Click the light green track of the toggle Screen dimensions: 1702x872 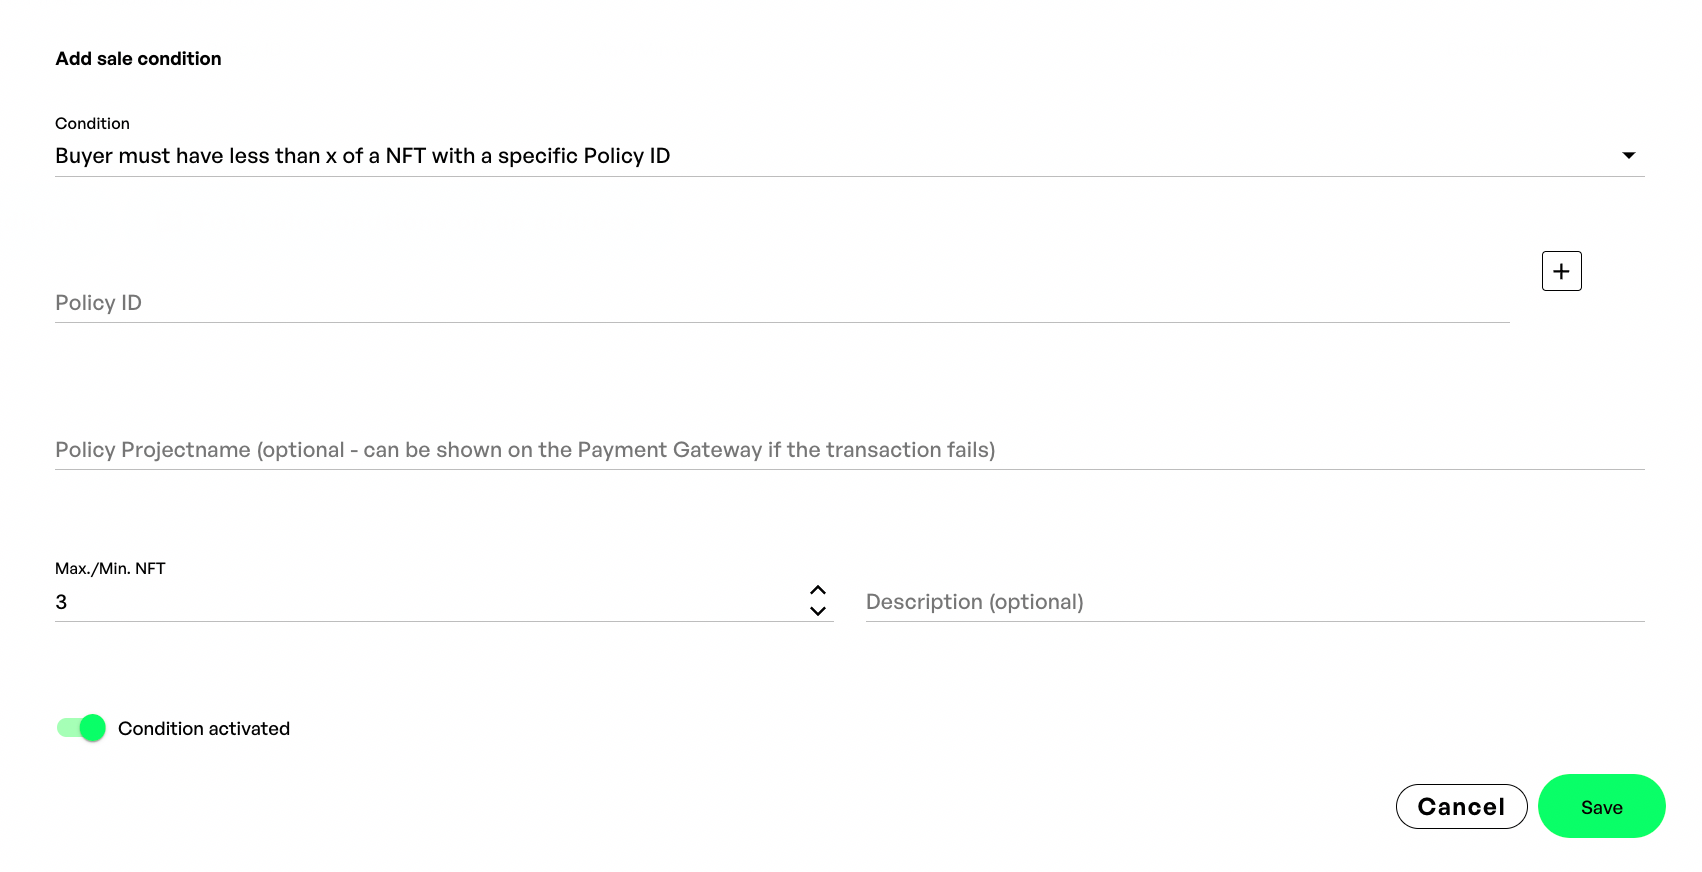(x=66, y=728)
